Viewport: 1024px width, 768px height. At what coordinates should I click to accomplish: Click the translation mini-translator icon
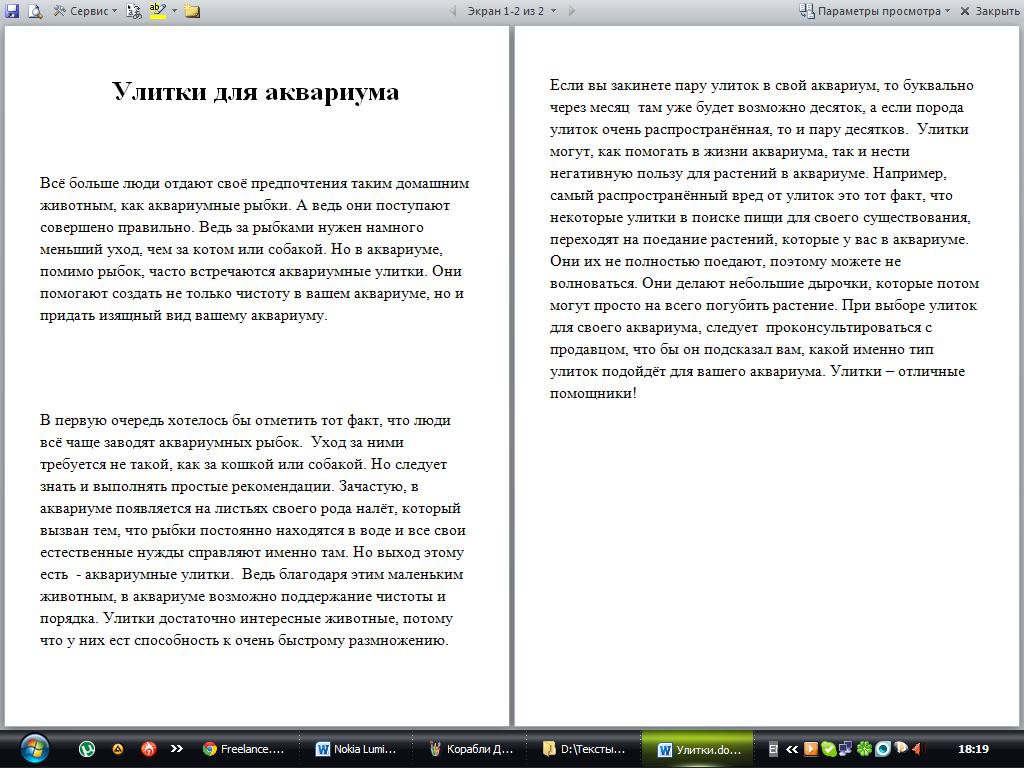tap(134, 10)
